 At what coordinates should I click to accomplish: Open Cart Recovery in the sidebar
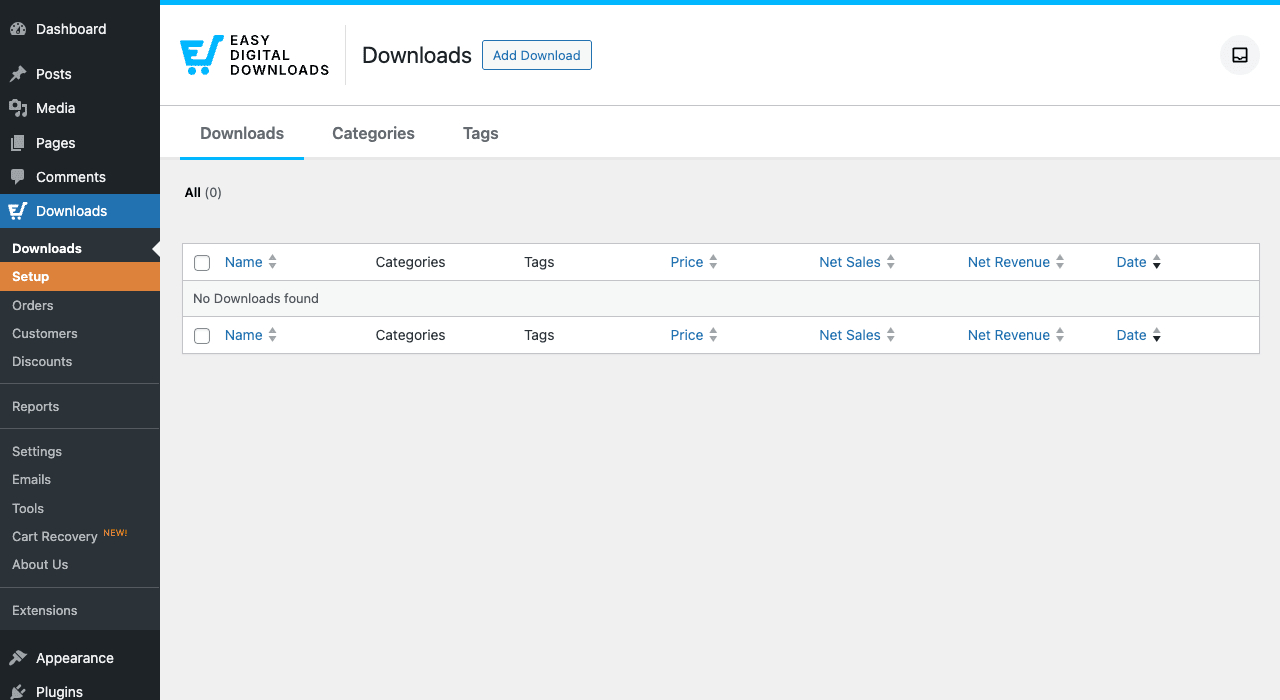(x=80, y=536)
